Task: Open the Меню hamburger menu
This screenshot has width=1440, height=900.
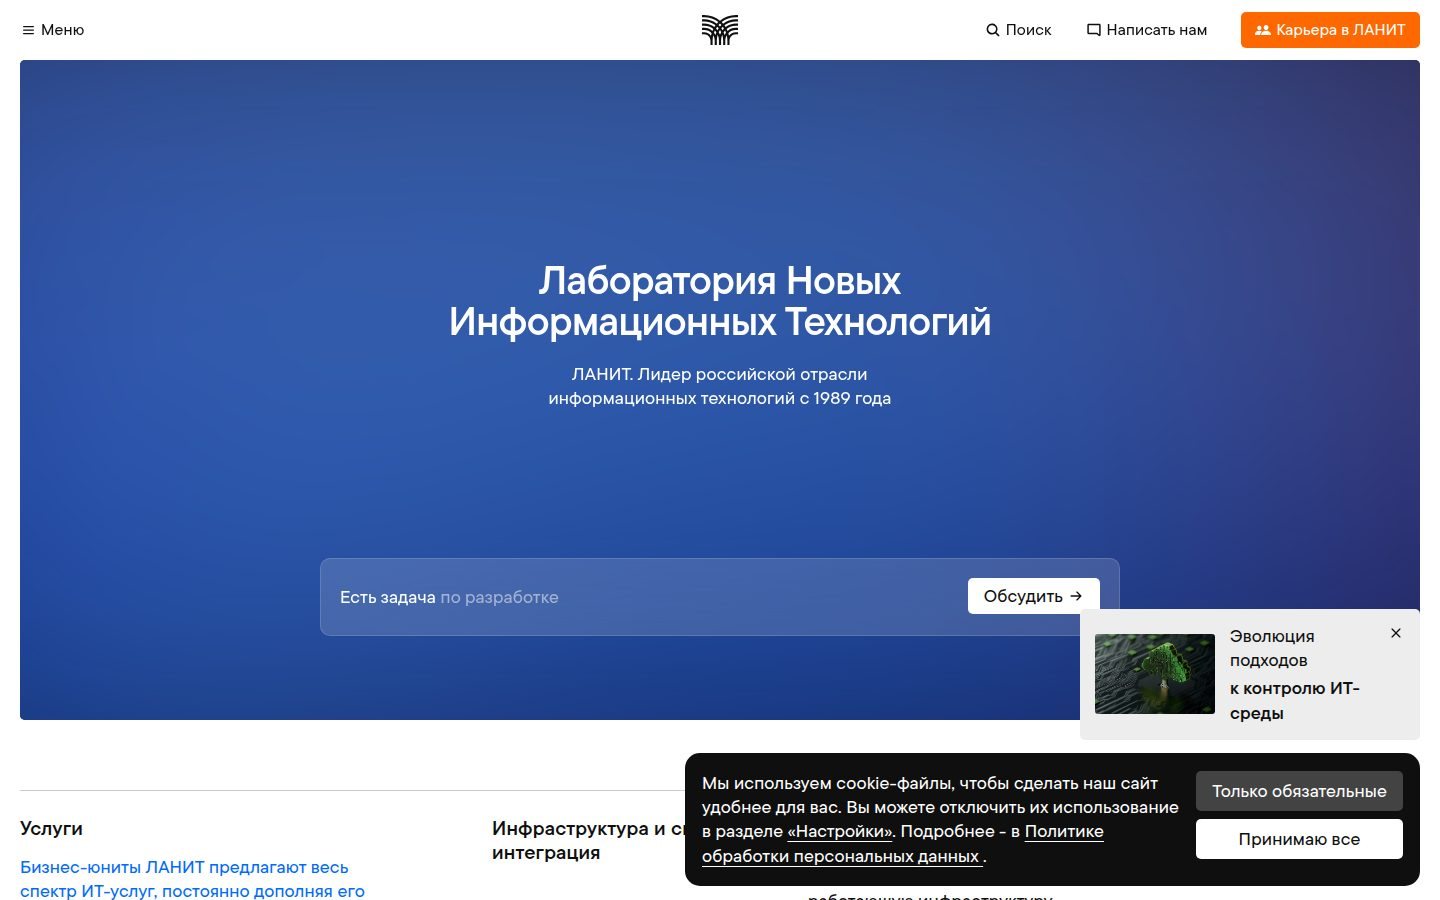Action: click(53, 30)
